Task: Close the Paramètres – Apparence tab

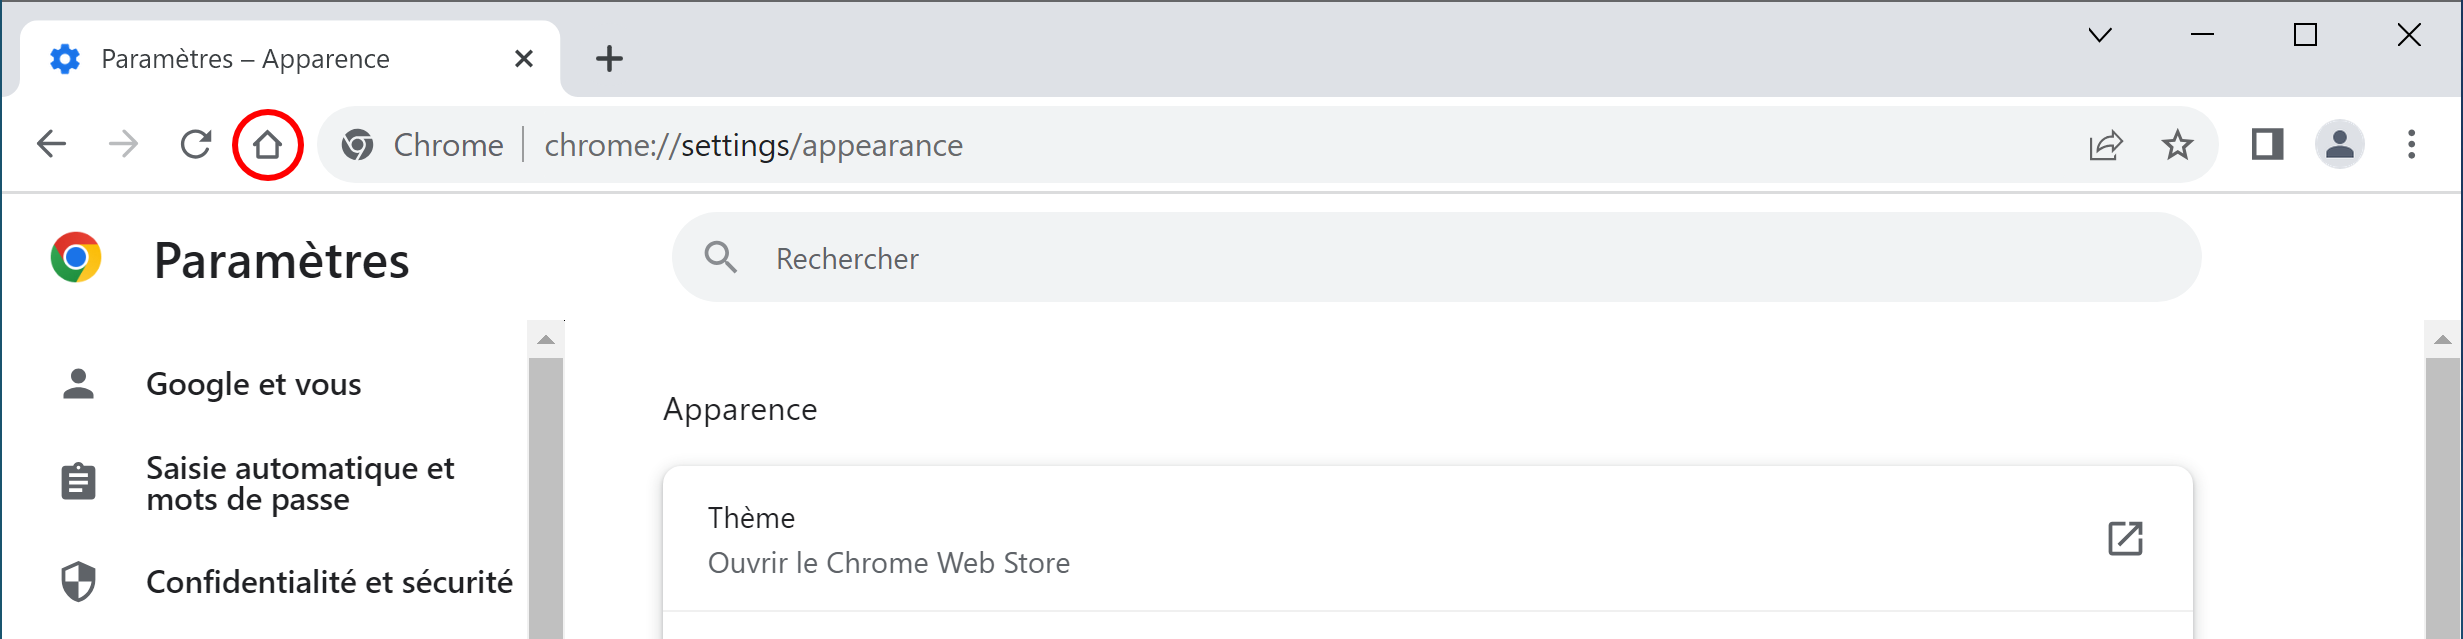Action: [x=523, y=59]
